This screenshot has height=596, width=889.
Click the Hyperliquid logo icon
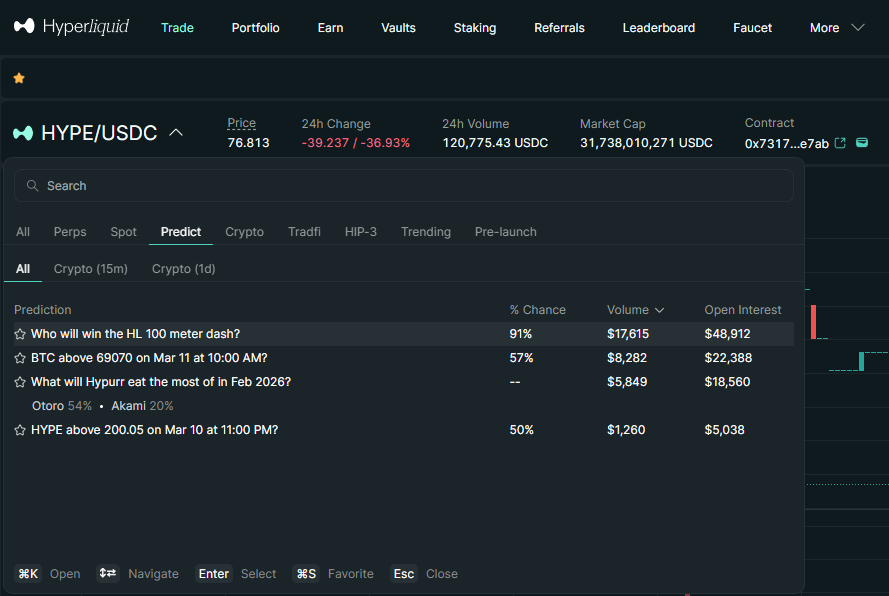pos(24,26)
